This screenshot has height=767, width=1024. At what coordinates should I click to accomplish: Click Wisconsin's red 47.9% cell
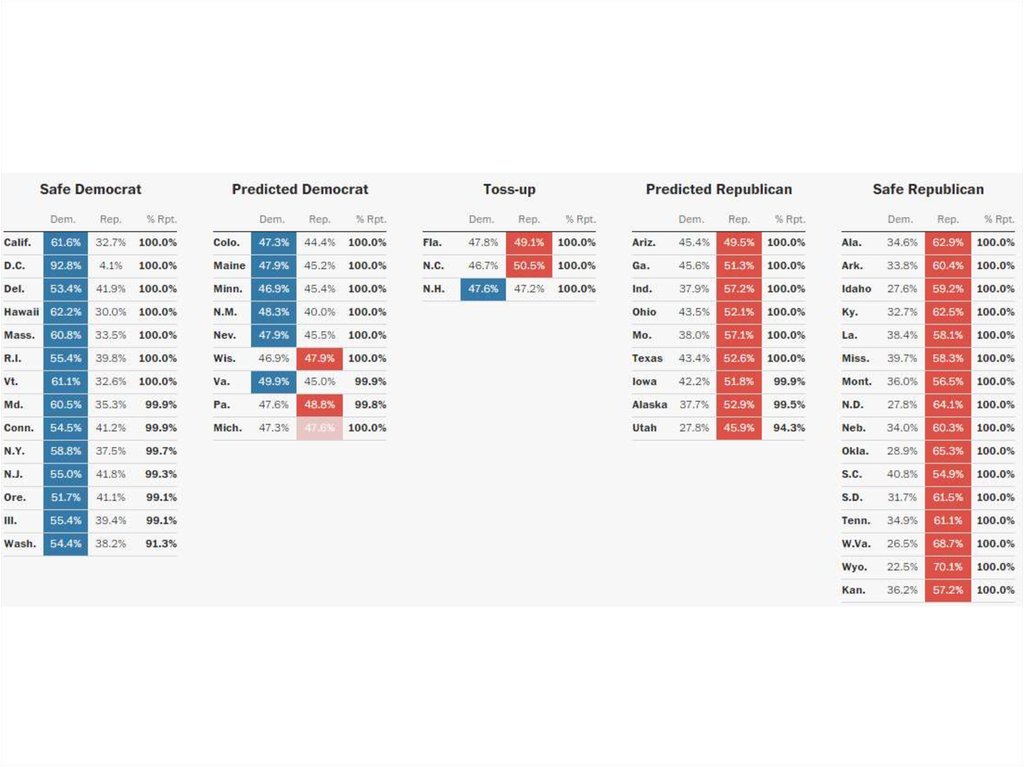[x=319, y=358]
